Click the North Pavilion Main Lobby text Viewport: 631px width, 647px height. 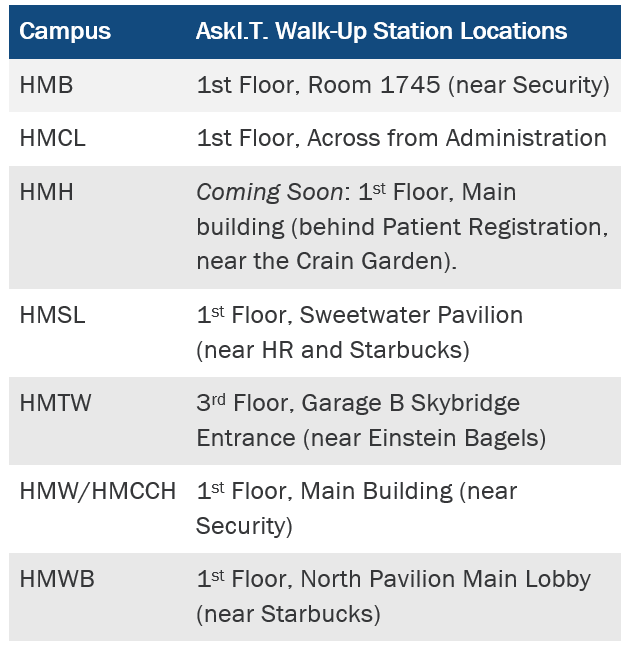coord(445,579)
